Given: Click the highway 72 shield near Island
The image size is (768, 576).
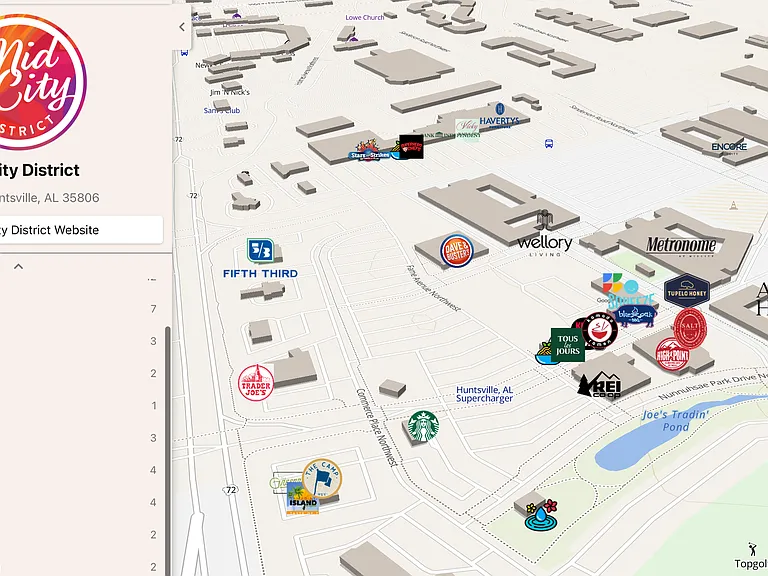Looking at the screenshot, I should click(230, 490).
